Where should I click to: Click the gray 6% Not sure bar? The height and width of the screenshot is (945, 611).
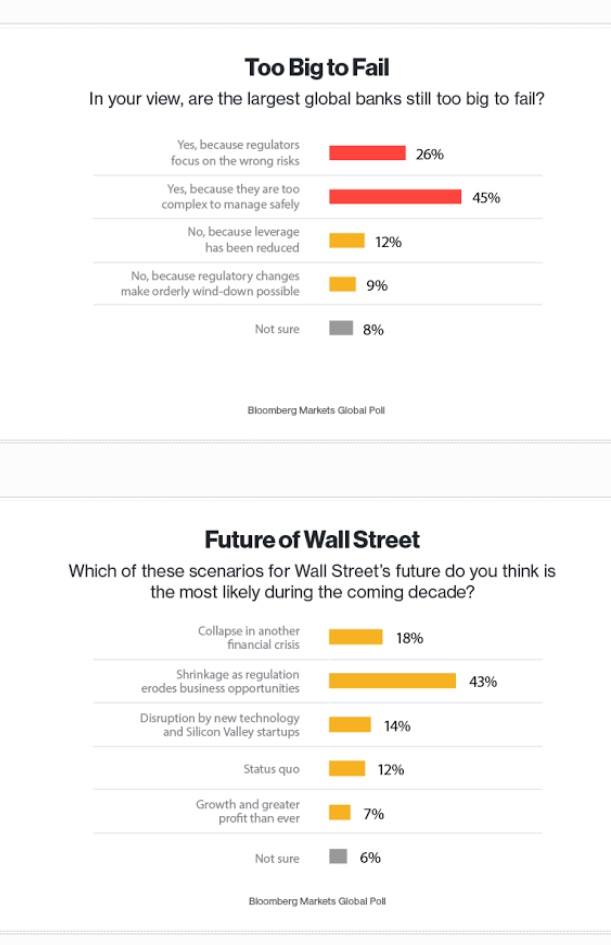pos(338,857)
